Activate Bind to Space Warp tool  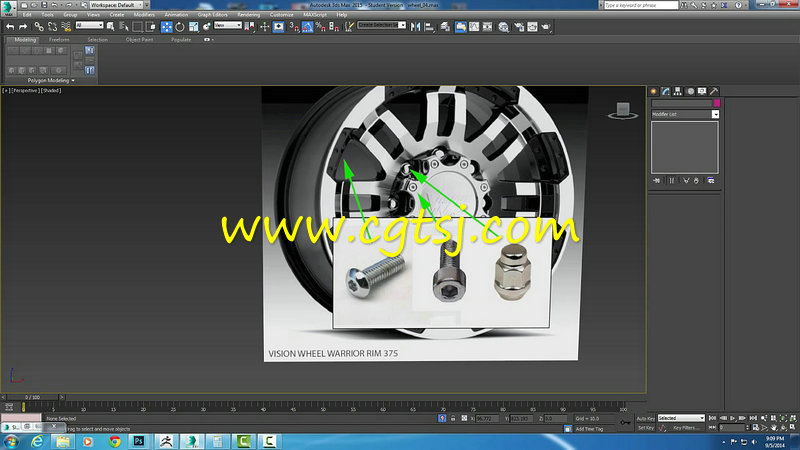[66, 27]
